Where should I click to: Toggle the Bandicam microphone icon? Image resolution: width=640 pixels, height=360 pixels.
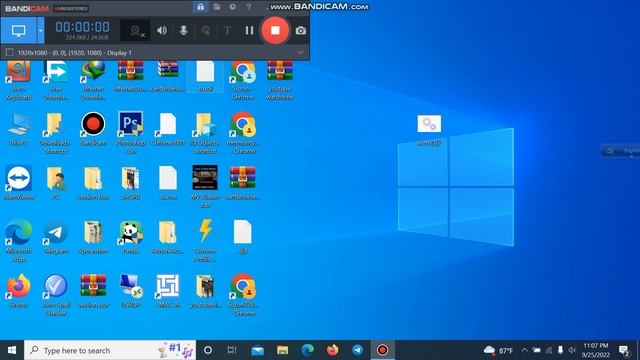coord(183,30)
